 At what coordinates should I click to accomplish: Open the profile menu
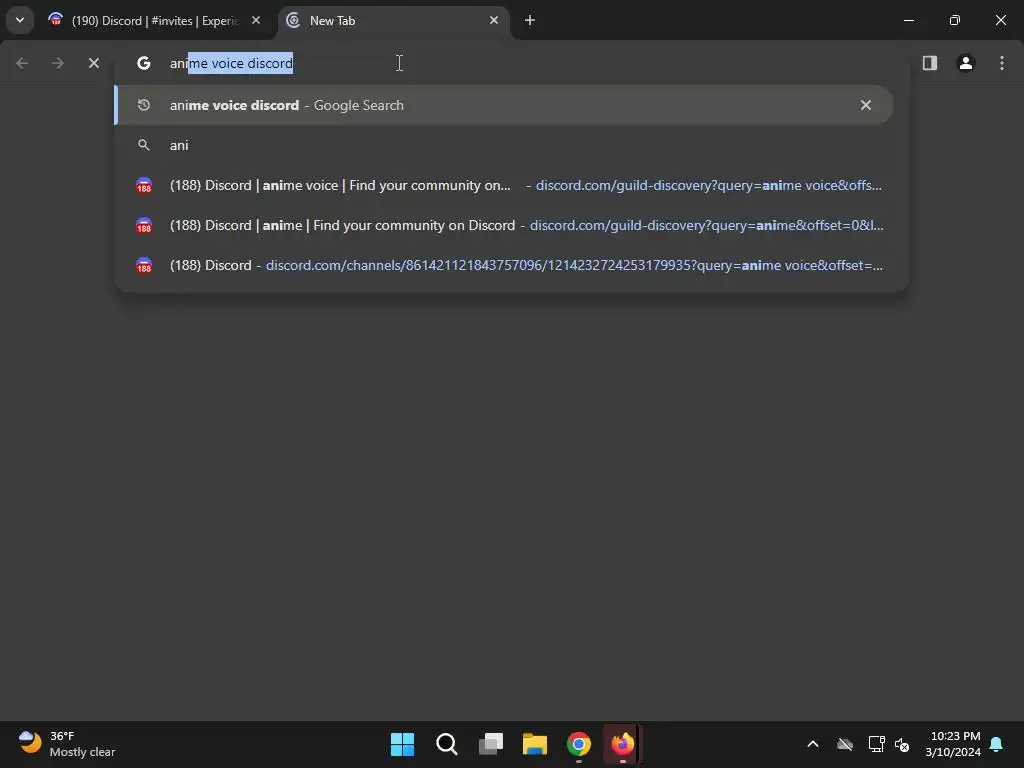pos(966,63)
